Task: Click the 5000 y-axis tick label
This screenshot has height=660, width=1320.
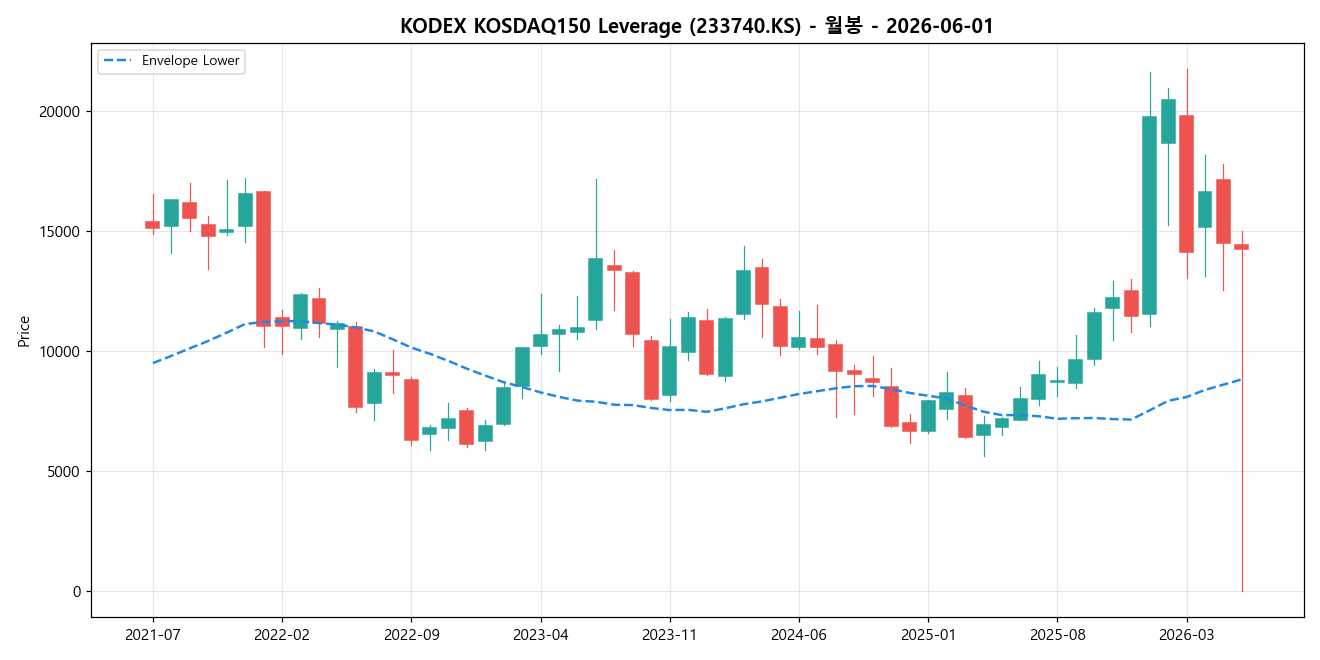Action: point(66,472)
